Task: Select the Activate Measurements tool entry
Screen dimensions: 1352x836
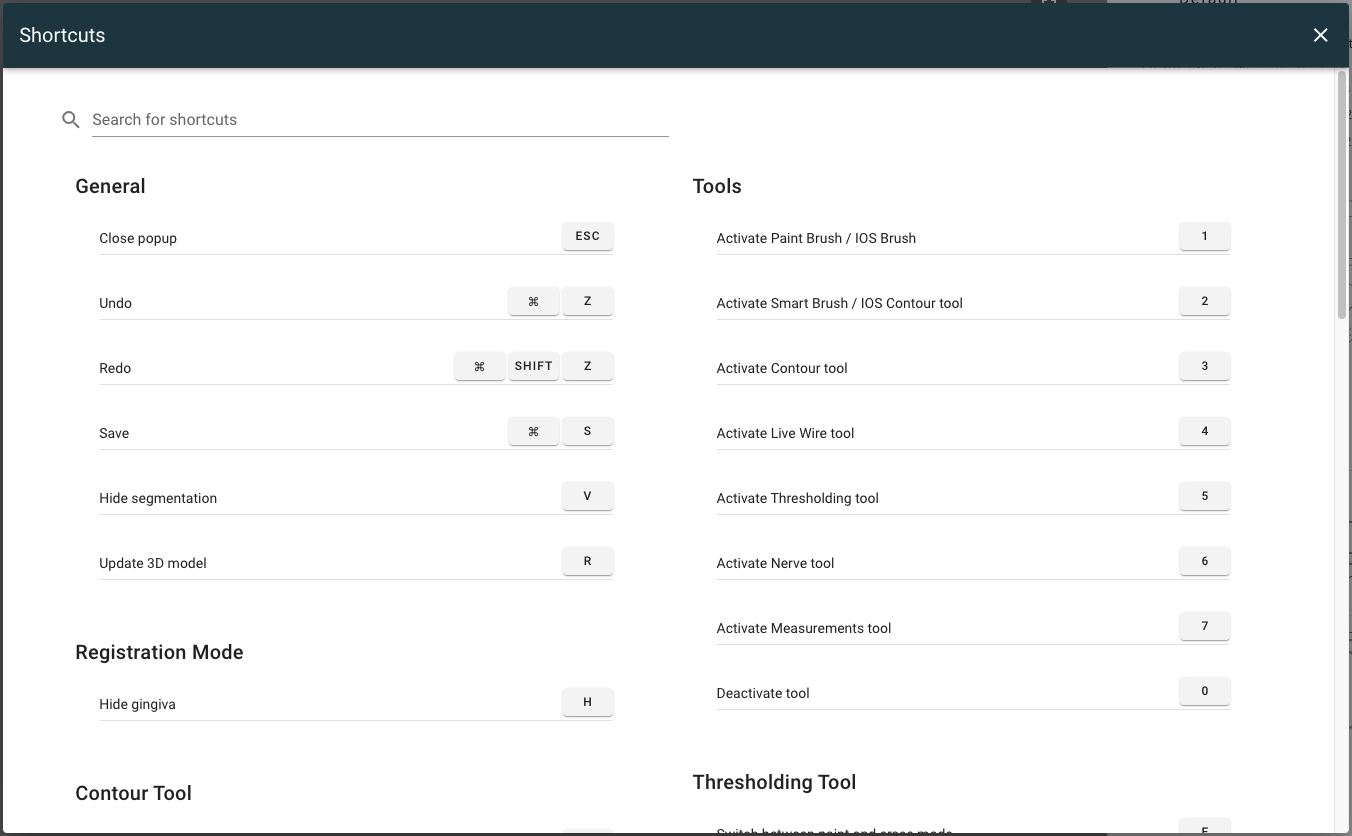Action: (803, 628)
